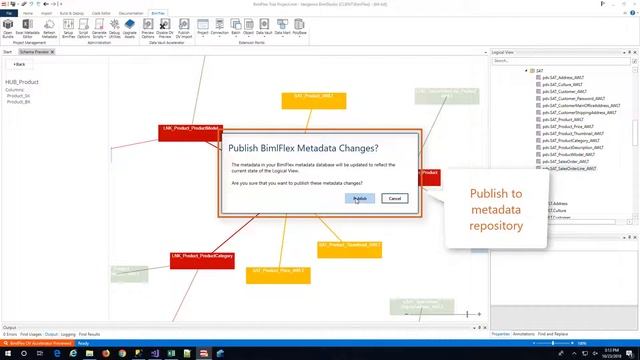Click the Logical View vertical scrollbar
The height and width of the screenshot is (360, 640).
tap(635, 133)
